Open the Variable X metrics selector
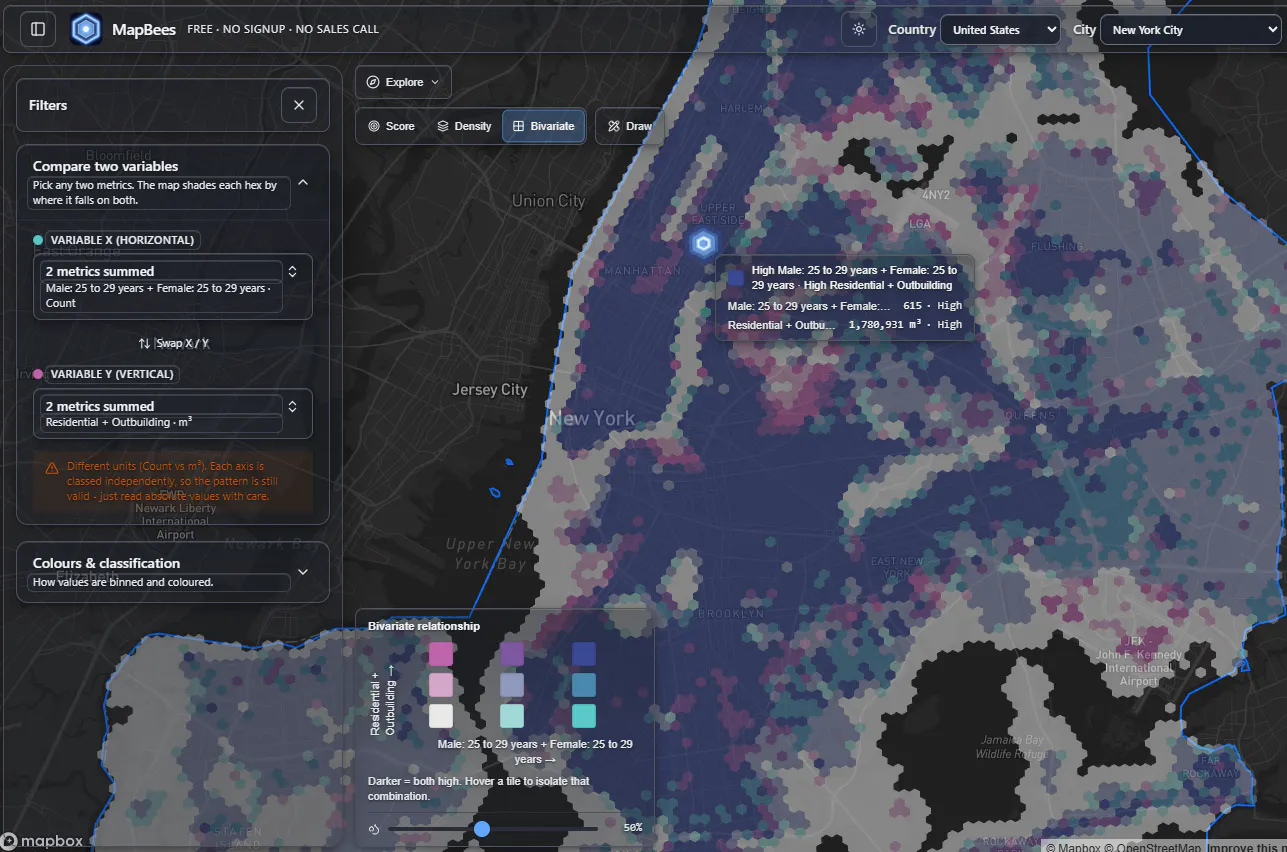 tap(173, 287)
